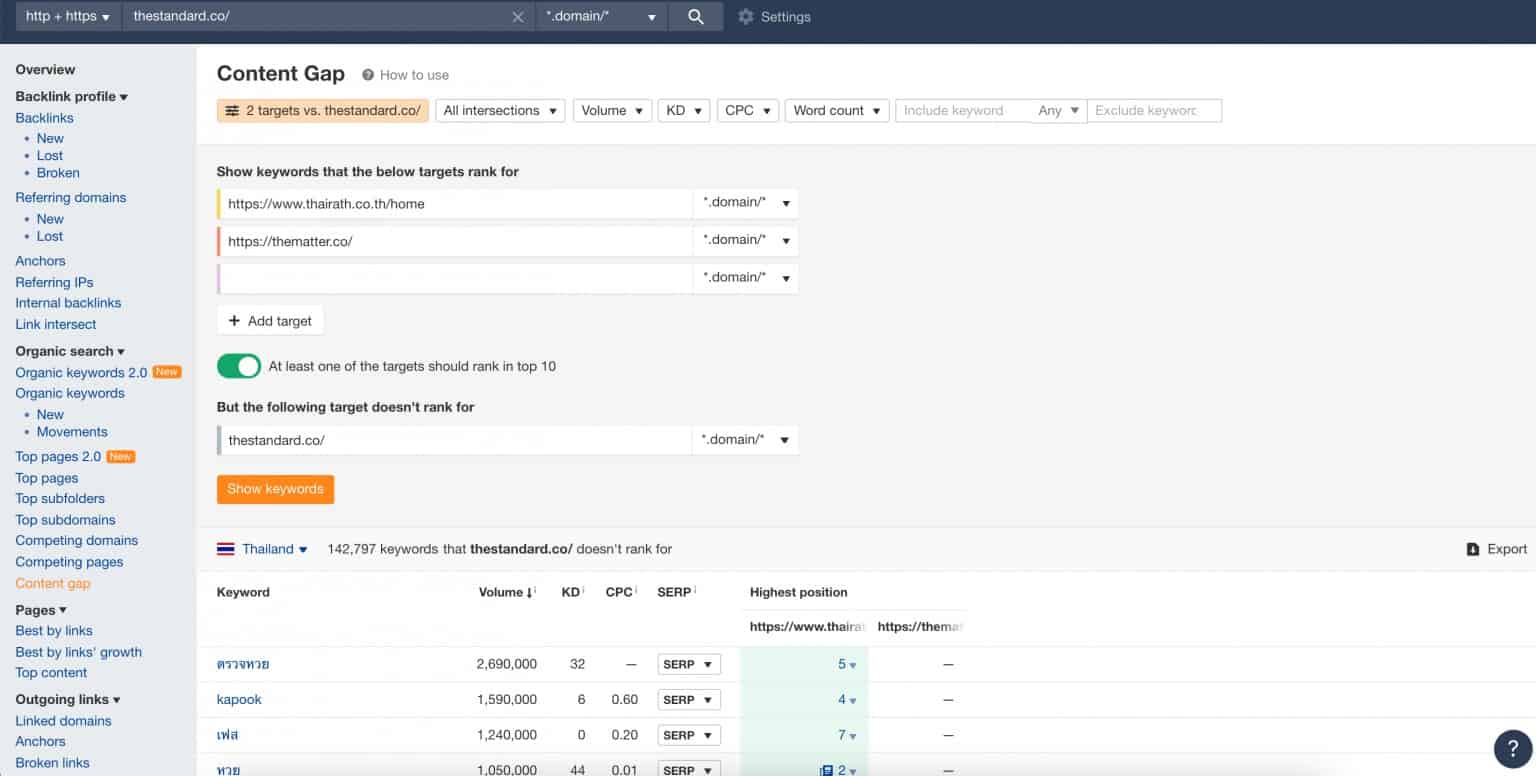This screenshot has width=1536, height=776.
Task: Open the kapook keyword link
Action: tap(239, 699)
